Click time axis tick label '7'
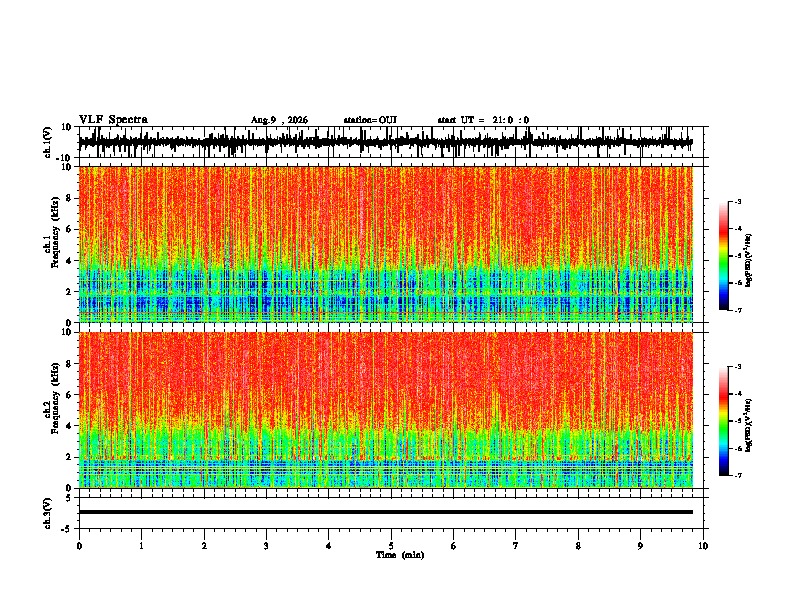 [x=516, y=546]
